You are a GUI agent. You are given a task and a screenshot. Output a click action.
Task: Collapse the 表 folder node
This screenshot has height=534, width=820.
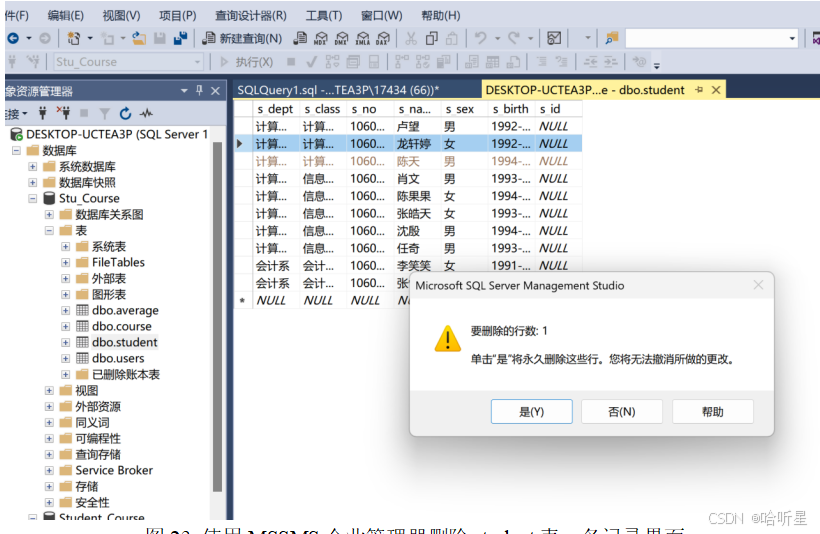click(49, 231)
